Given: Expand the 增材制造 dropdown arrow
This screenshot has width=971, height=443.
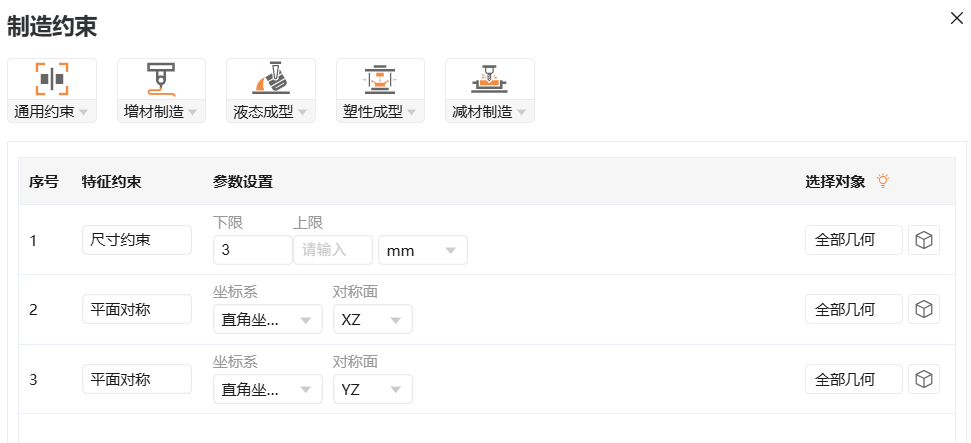Looking at the screenshot, I should 193,113.
